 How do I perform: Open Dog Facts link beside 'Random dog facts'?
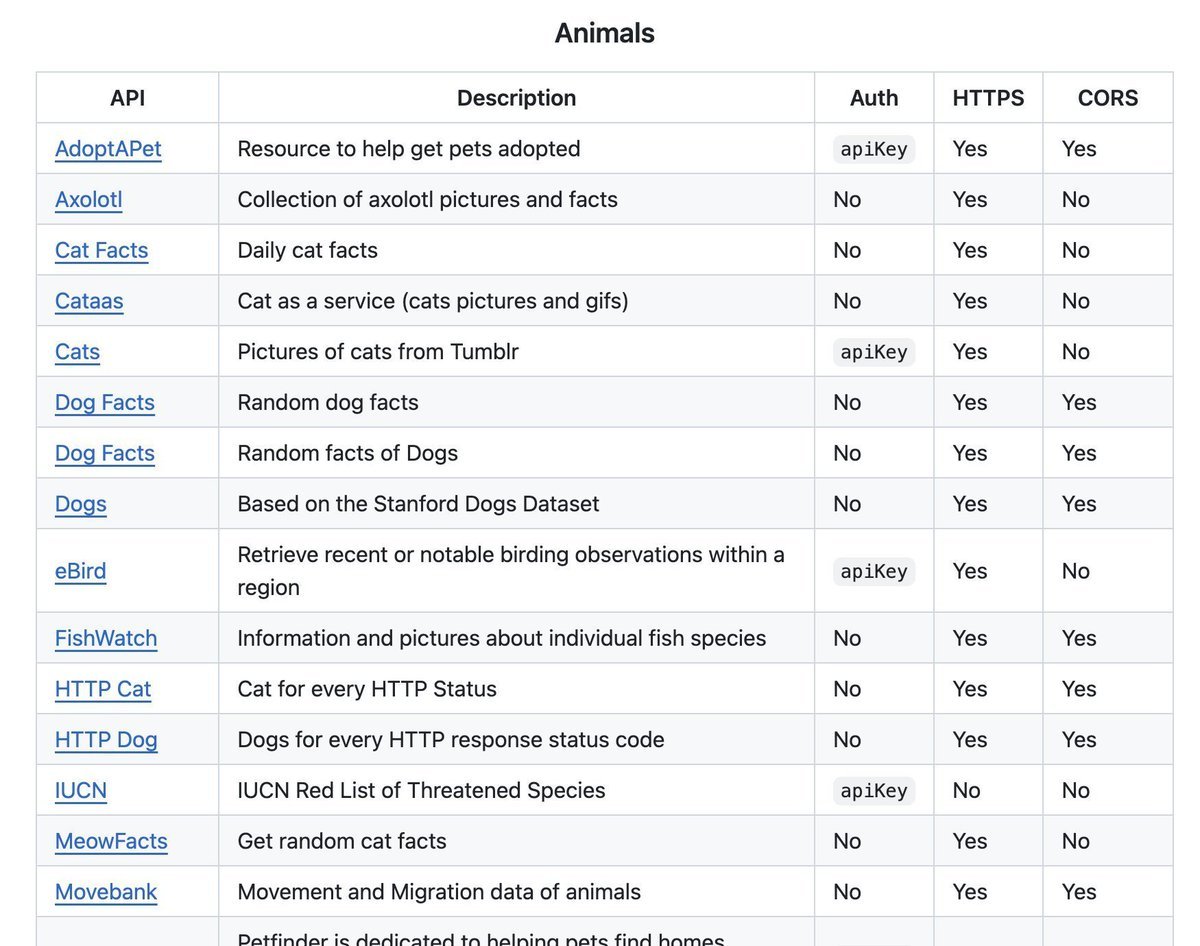pyautogui.click(x=105, y=403)
